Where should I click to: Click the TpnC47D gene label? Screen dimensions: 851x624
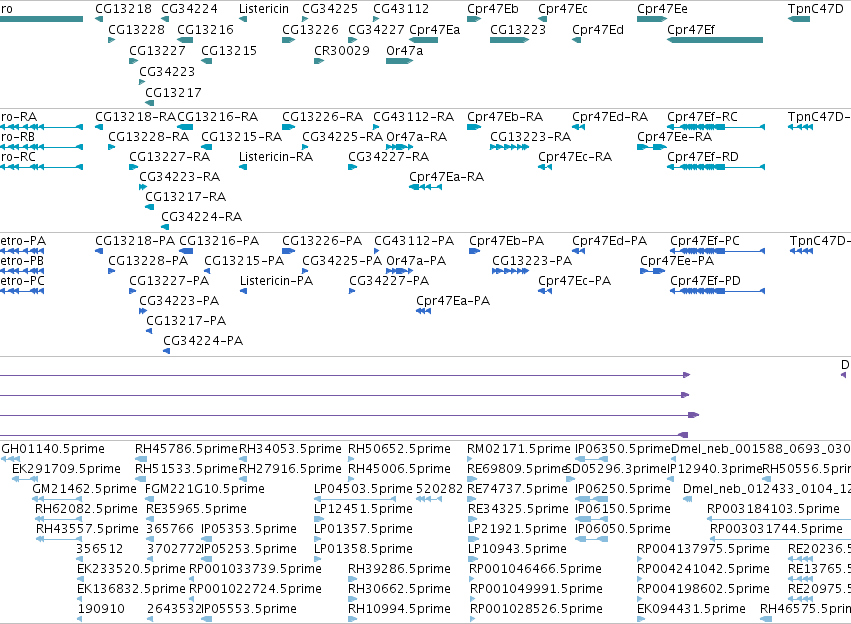point(816,9)
